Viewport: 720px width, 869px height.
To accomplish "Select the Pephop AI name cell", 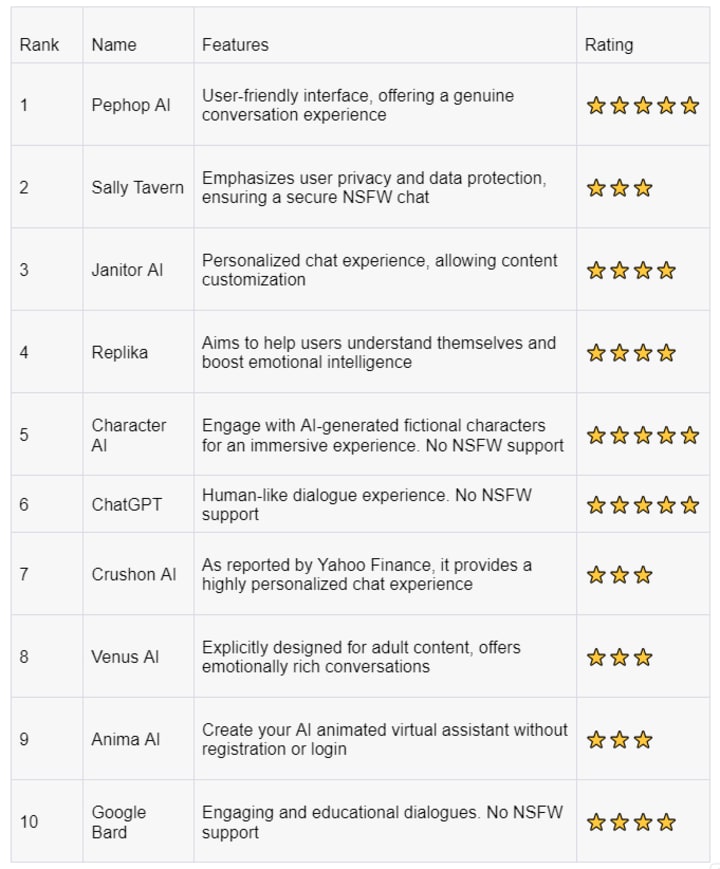I will pyautogui.click(x=131, y=105).
